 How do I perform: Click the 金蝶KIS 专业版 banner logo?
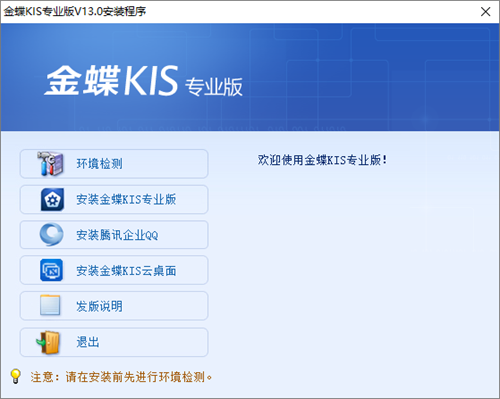point(143,81)
